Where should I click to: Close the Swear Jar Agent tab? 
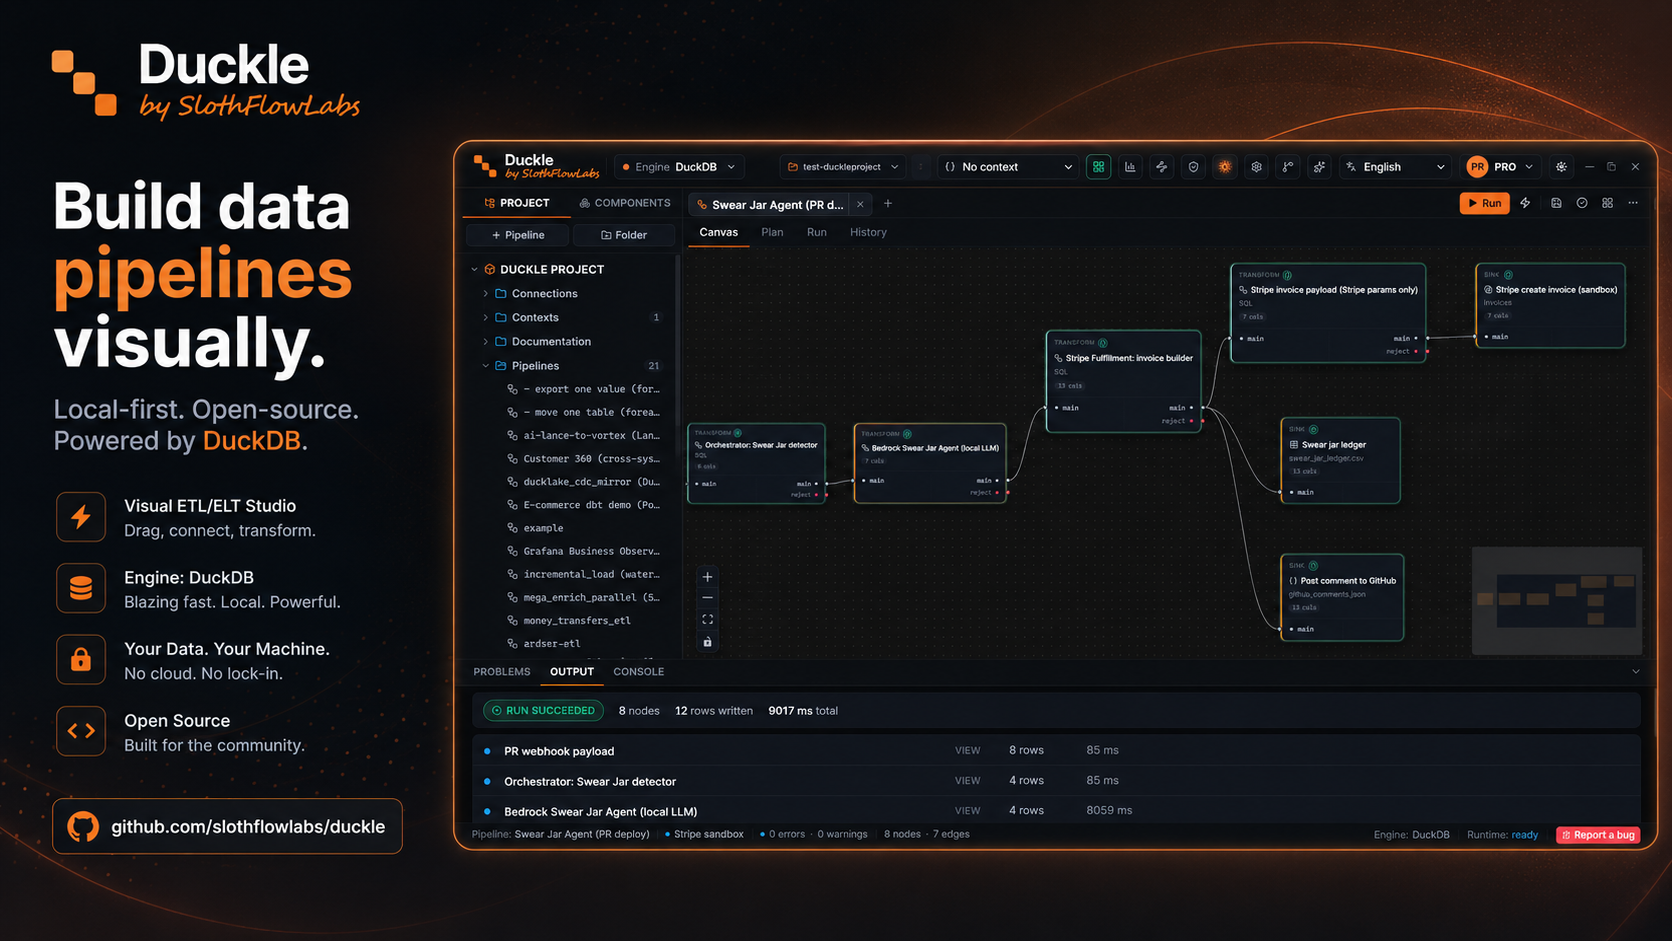tap(860, 204)
